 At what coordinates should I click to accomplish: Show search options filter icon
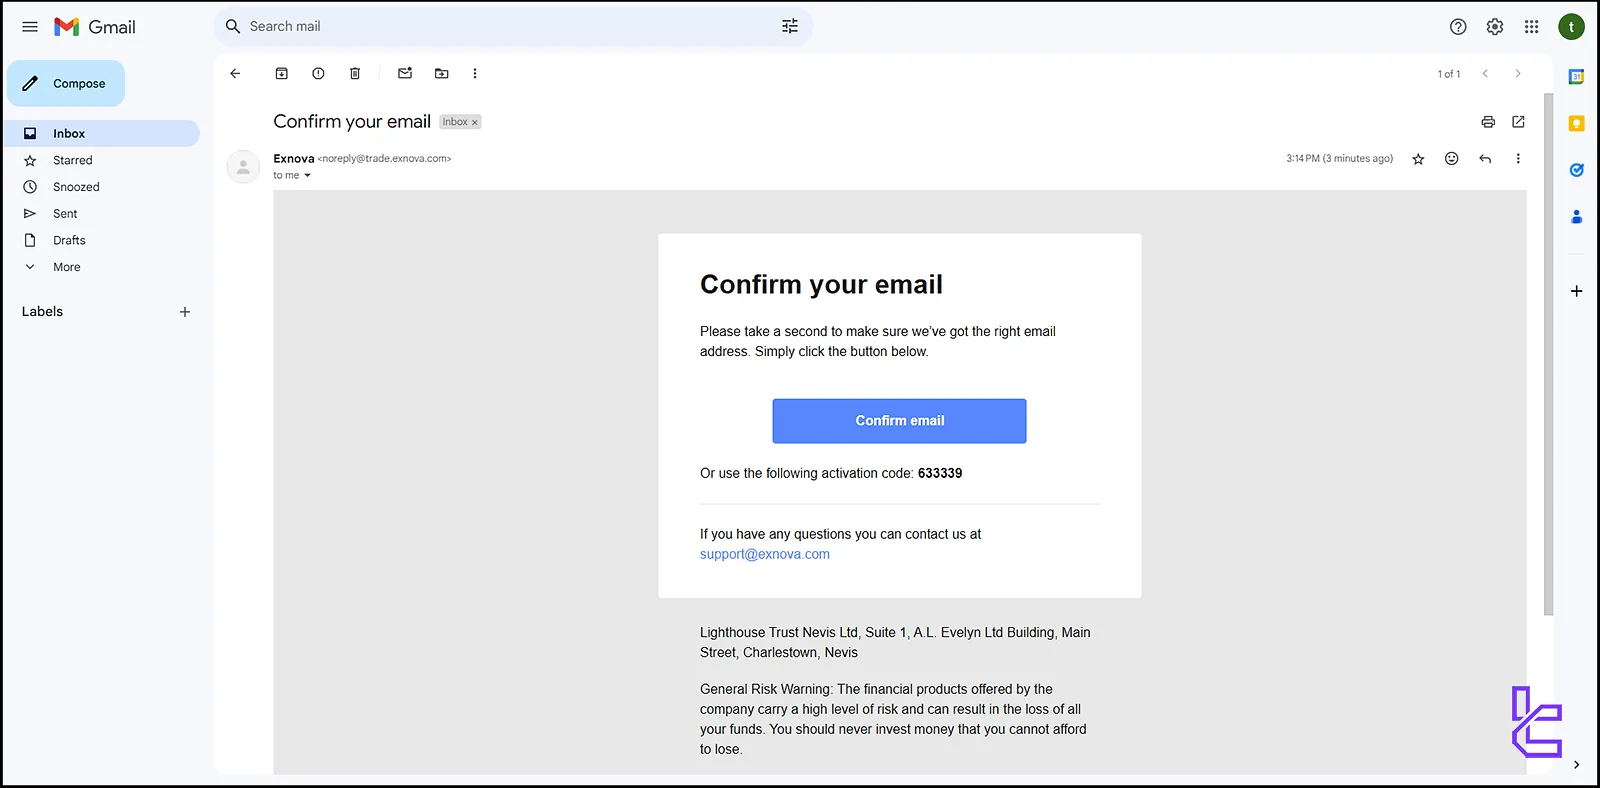pyautogui.click(x=790, y=27)
